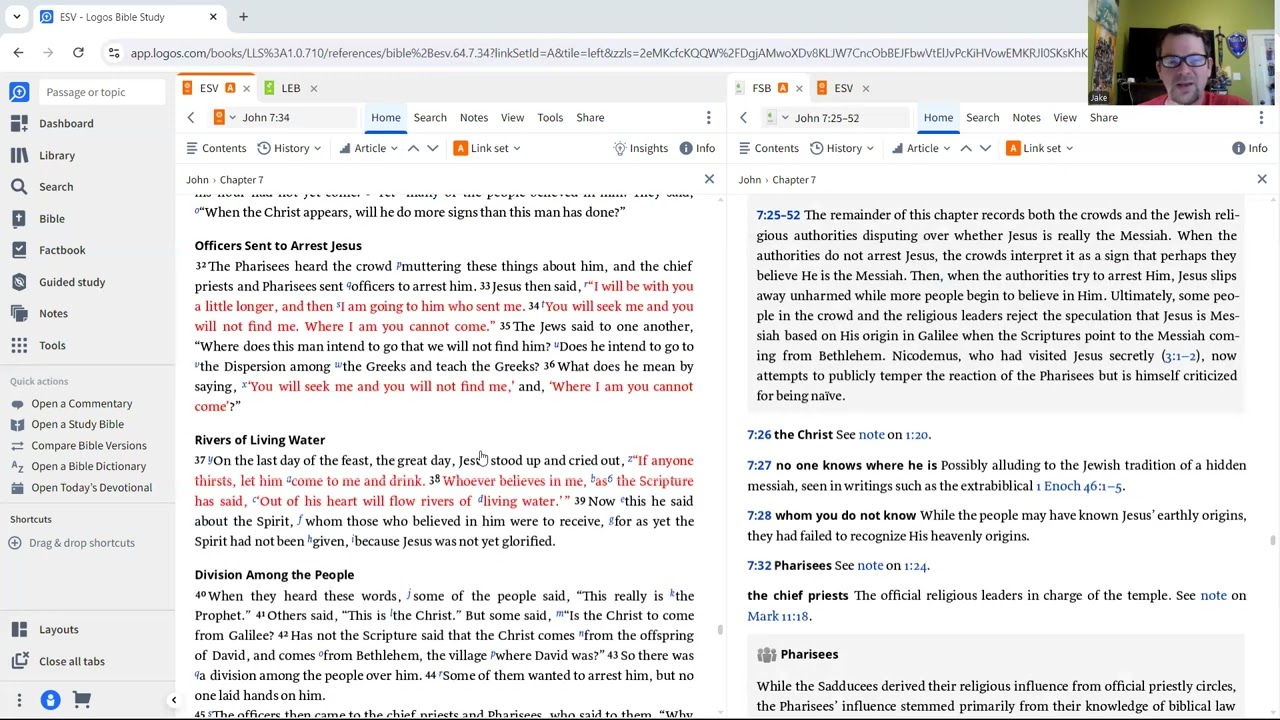Close the ESV breadcrumb bar

(709, 179)
